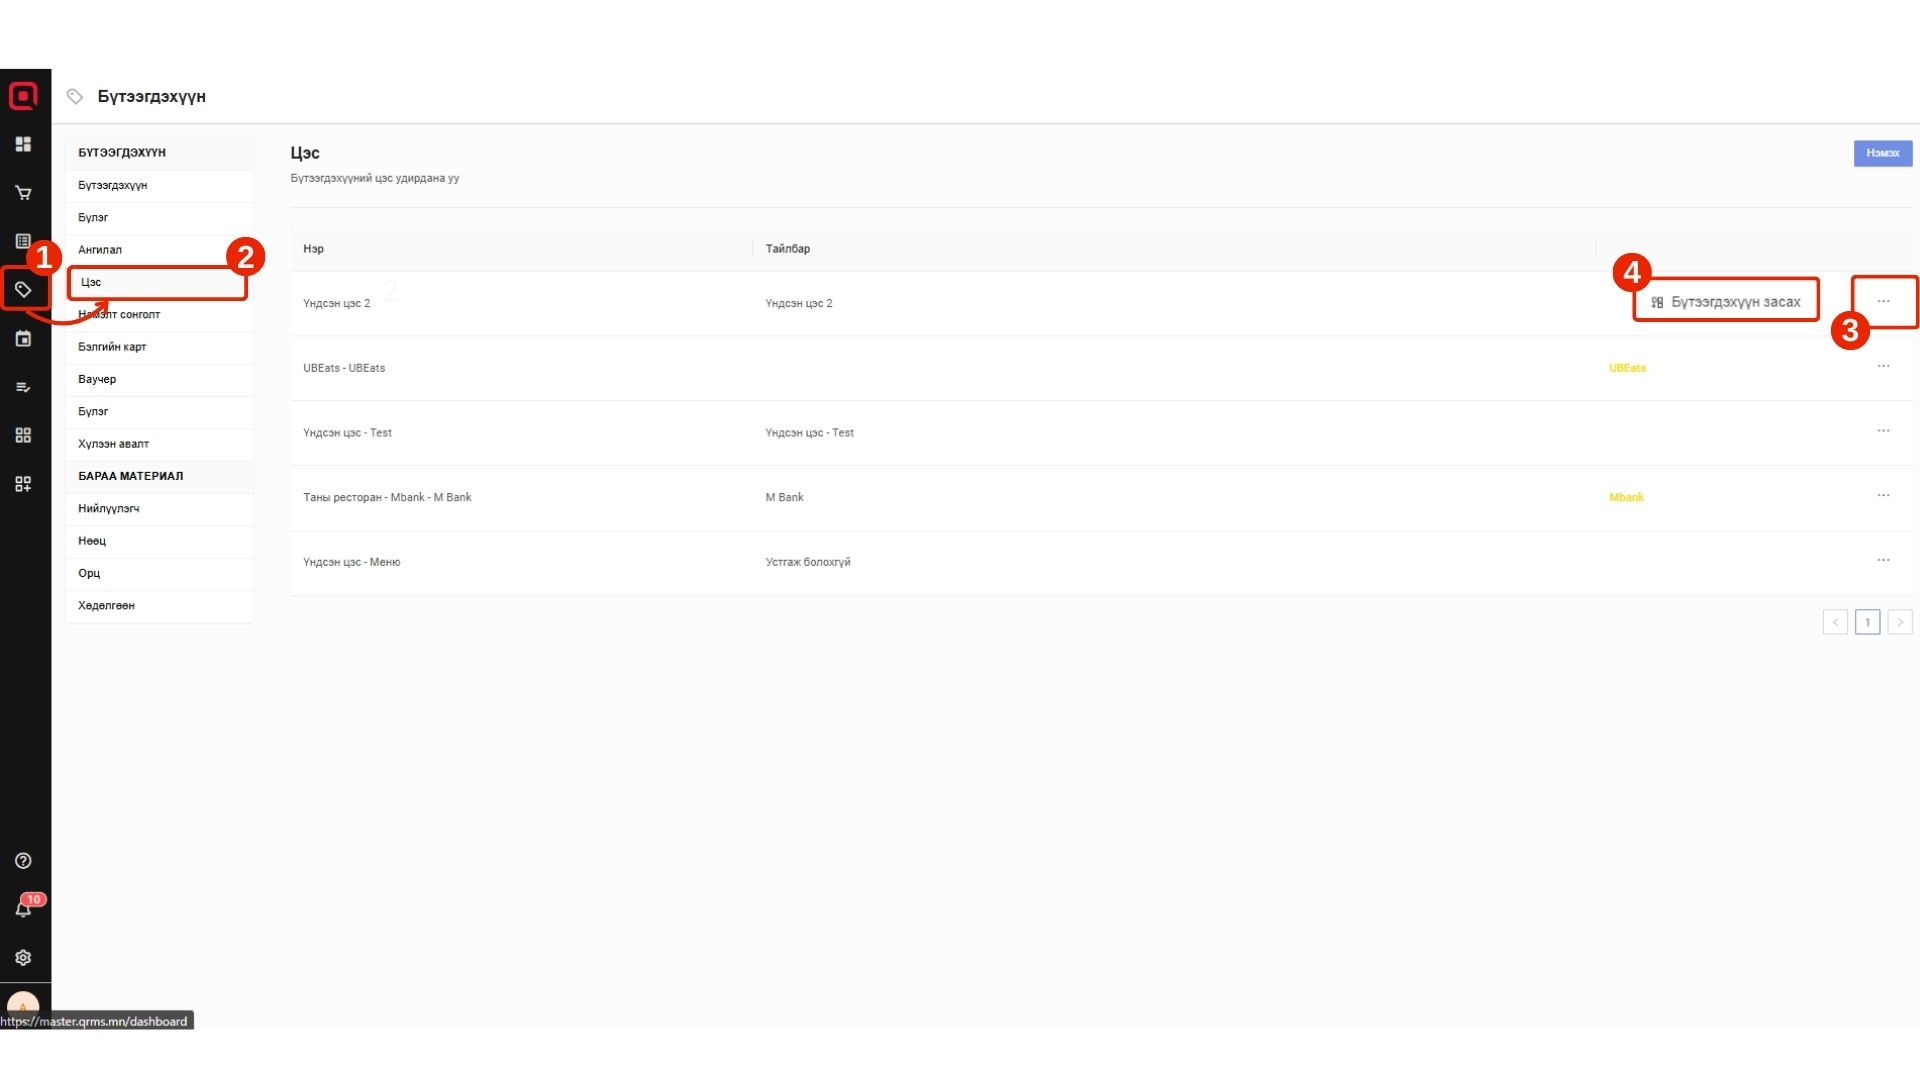Click the product tag icon in sidebar

coord(23,290)
